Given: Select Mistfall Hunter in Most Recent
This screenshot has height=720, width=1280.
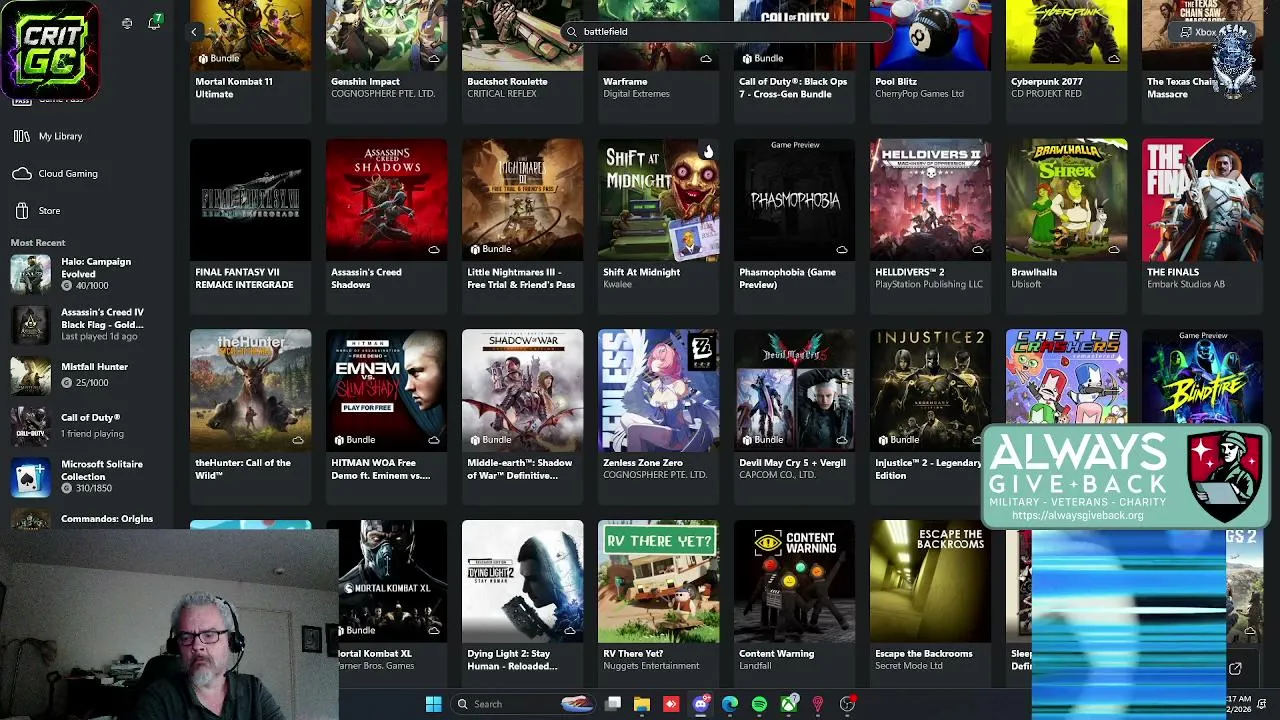Looking at the screenshot, I should 88,374.
